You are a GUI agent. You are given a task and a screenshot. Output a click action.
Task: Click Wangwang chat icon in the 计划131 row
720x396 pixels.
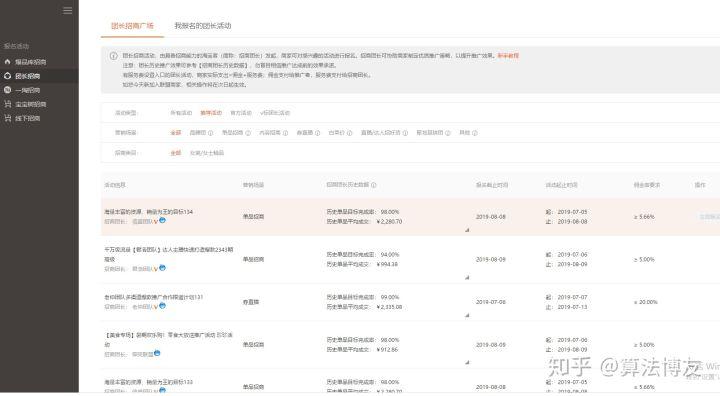(x=162, y=305)
